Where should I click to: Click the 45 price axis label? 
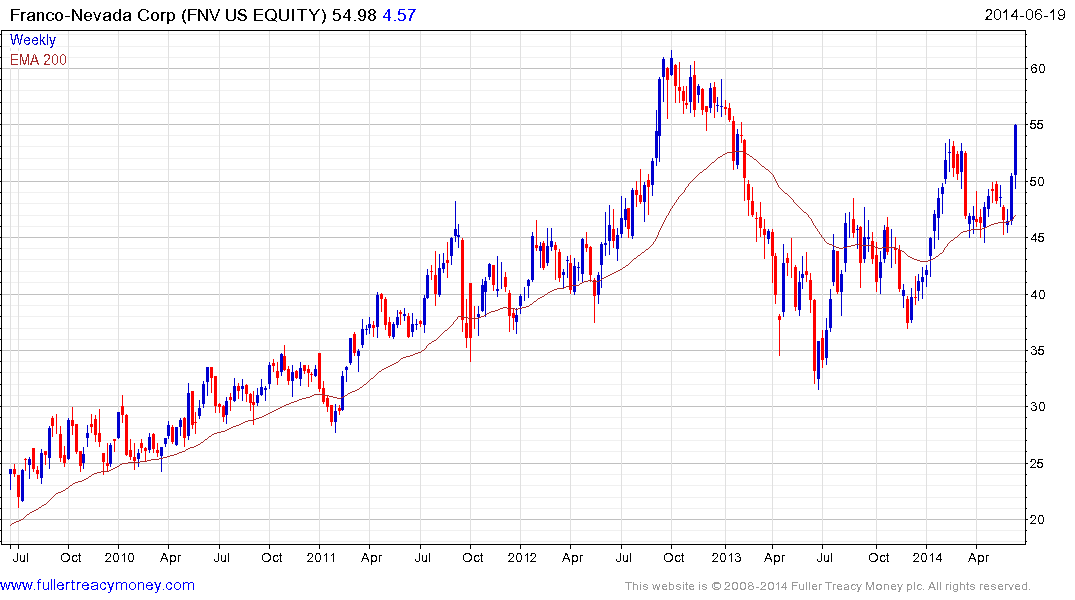[1037, 238]
